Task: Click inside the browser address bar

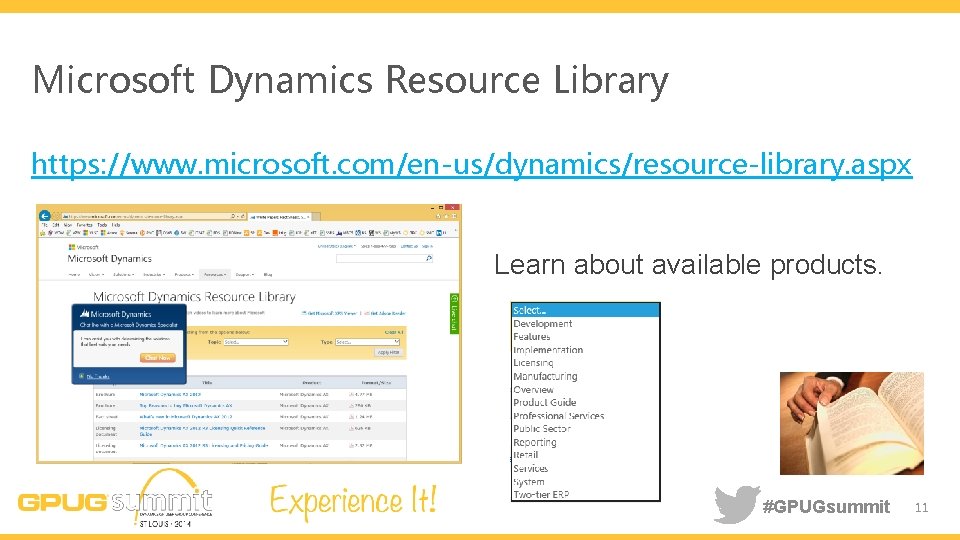Action: [153, 216]
